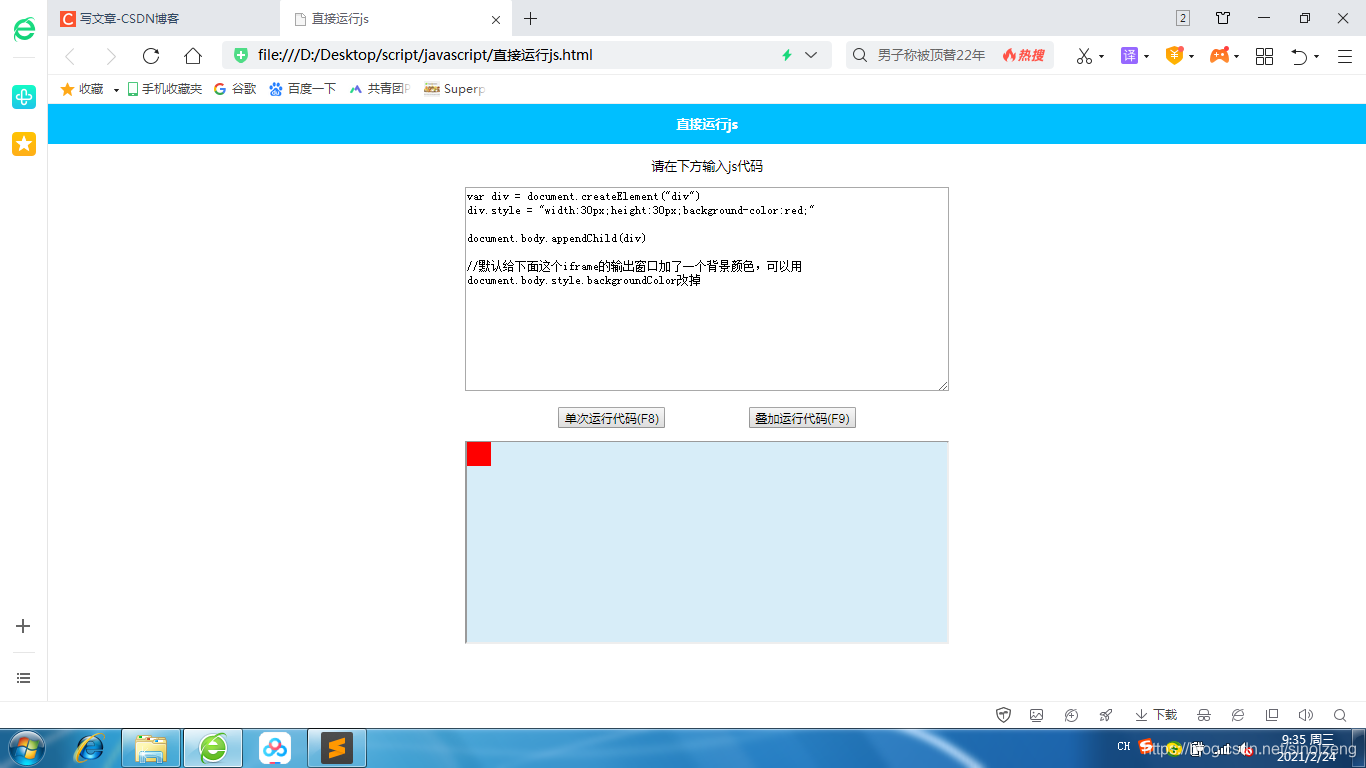This screenshot has height=768, width=1366.
Task: Expand the screenshot tool dropdown arrow
Action: [x=1102, y=56]
